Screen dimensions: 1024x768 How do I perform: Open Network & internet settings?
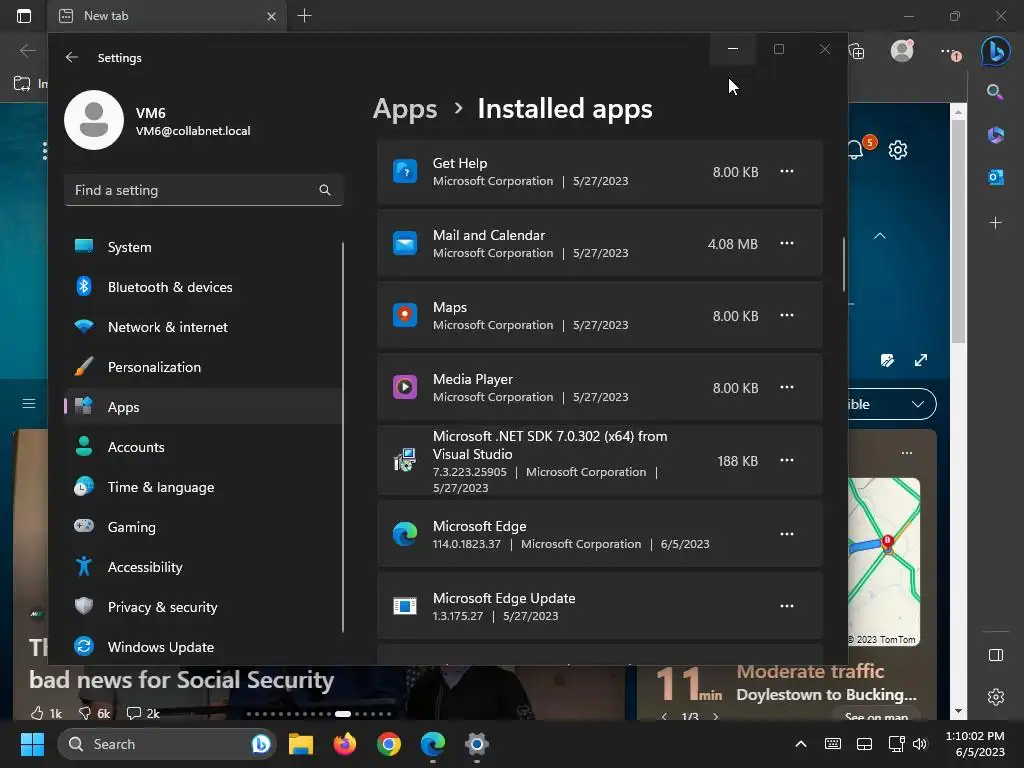(204, 327)
